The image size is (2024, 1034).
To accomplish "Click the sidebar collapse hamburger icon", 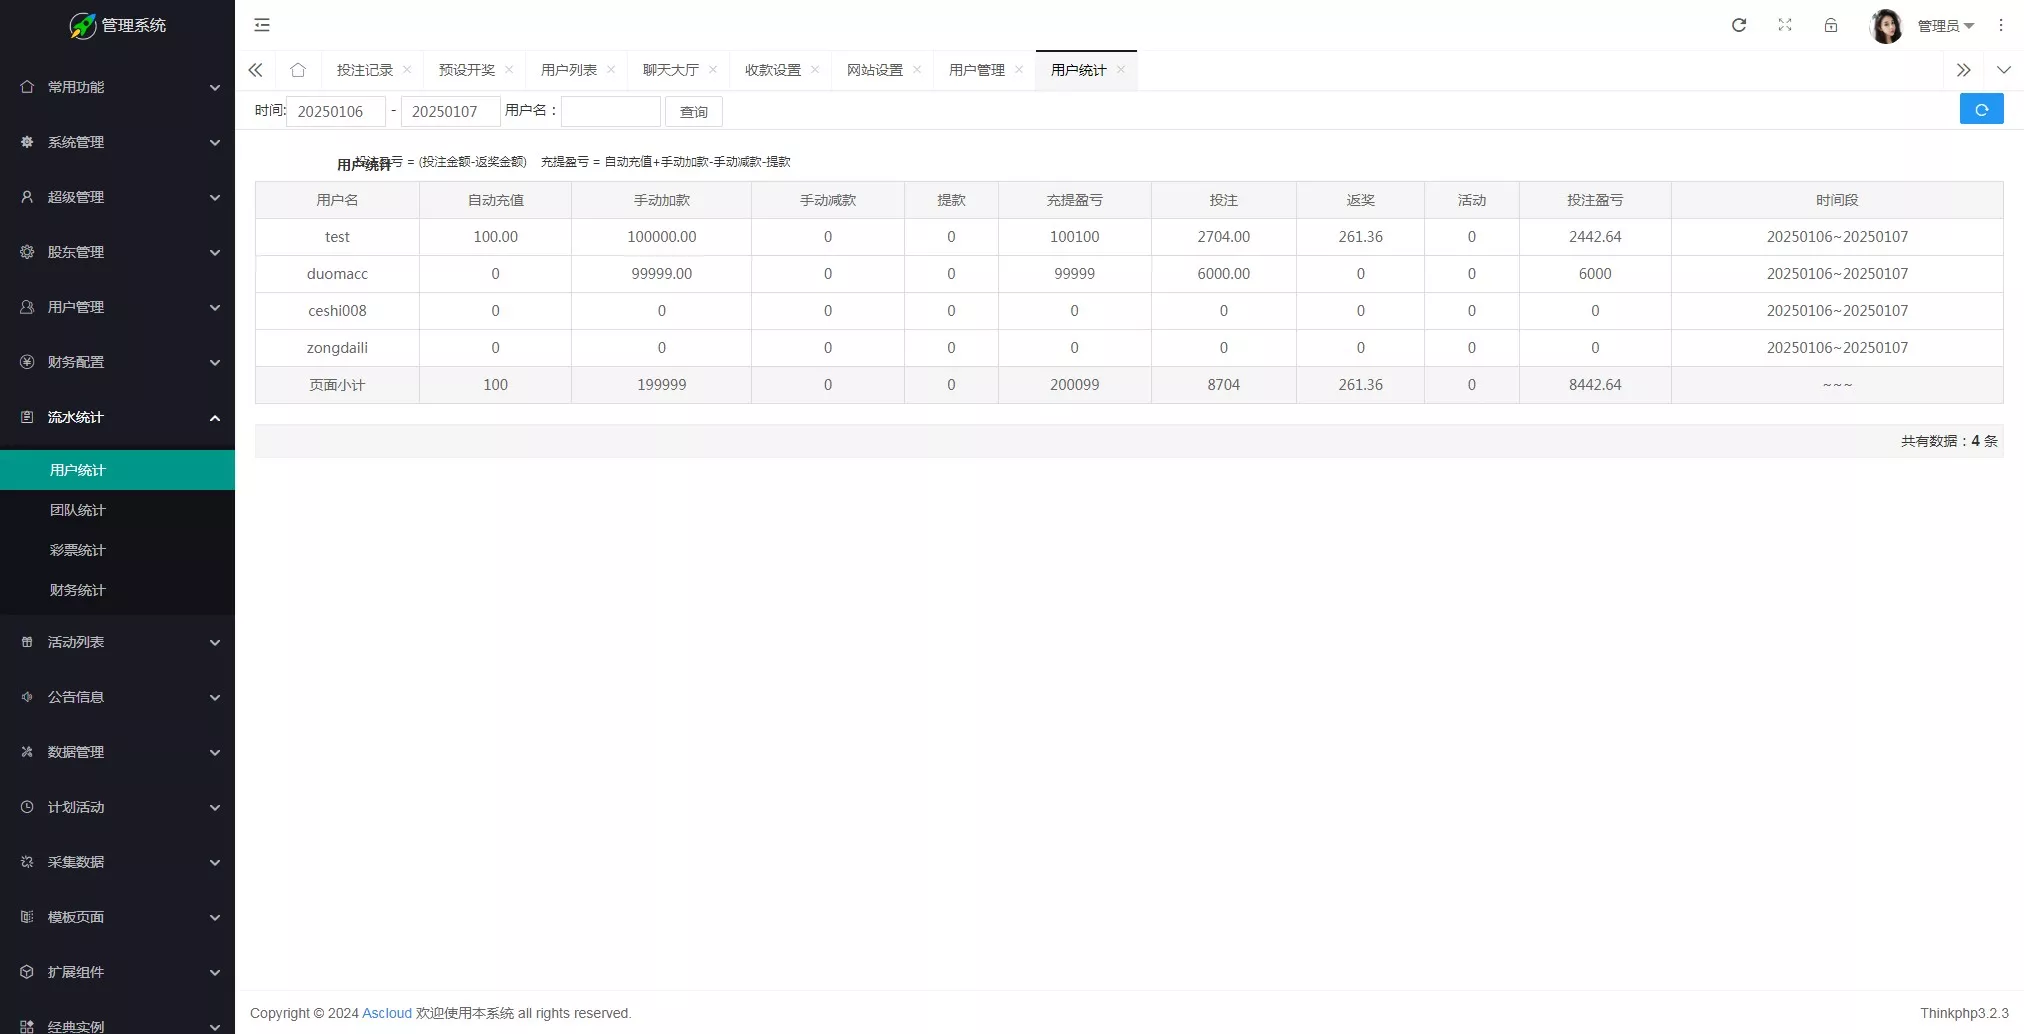I will click(262, 25).
